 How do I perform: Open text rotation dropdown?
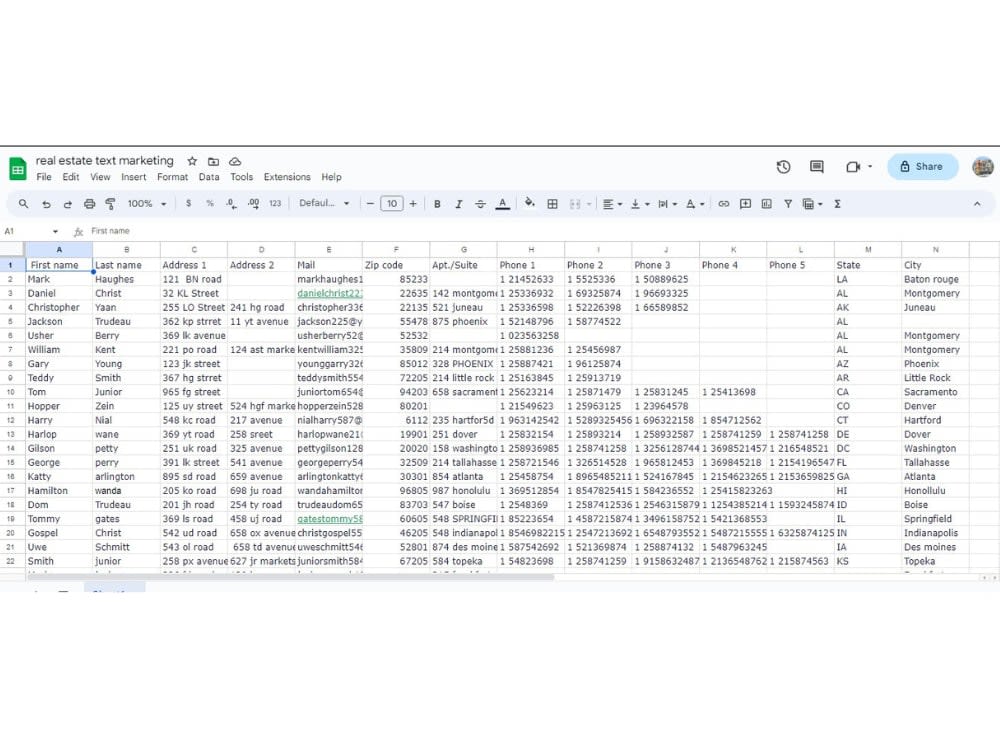pyautogui.click(x=695, y=204)
